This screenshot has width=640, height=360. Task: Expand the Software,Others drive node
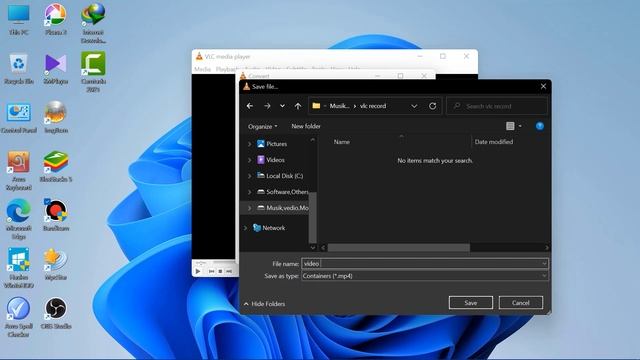click(249, 192)
